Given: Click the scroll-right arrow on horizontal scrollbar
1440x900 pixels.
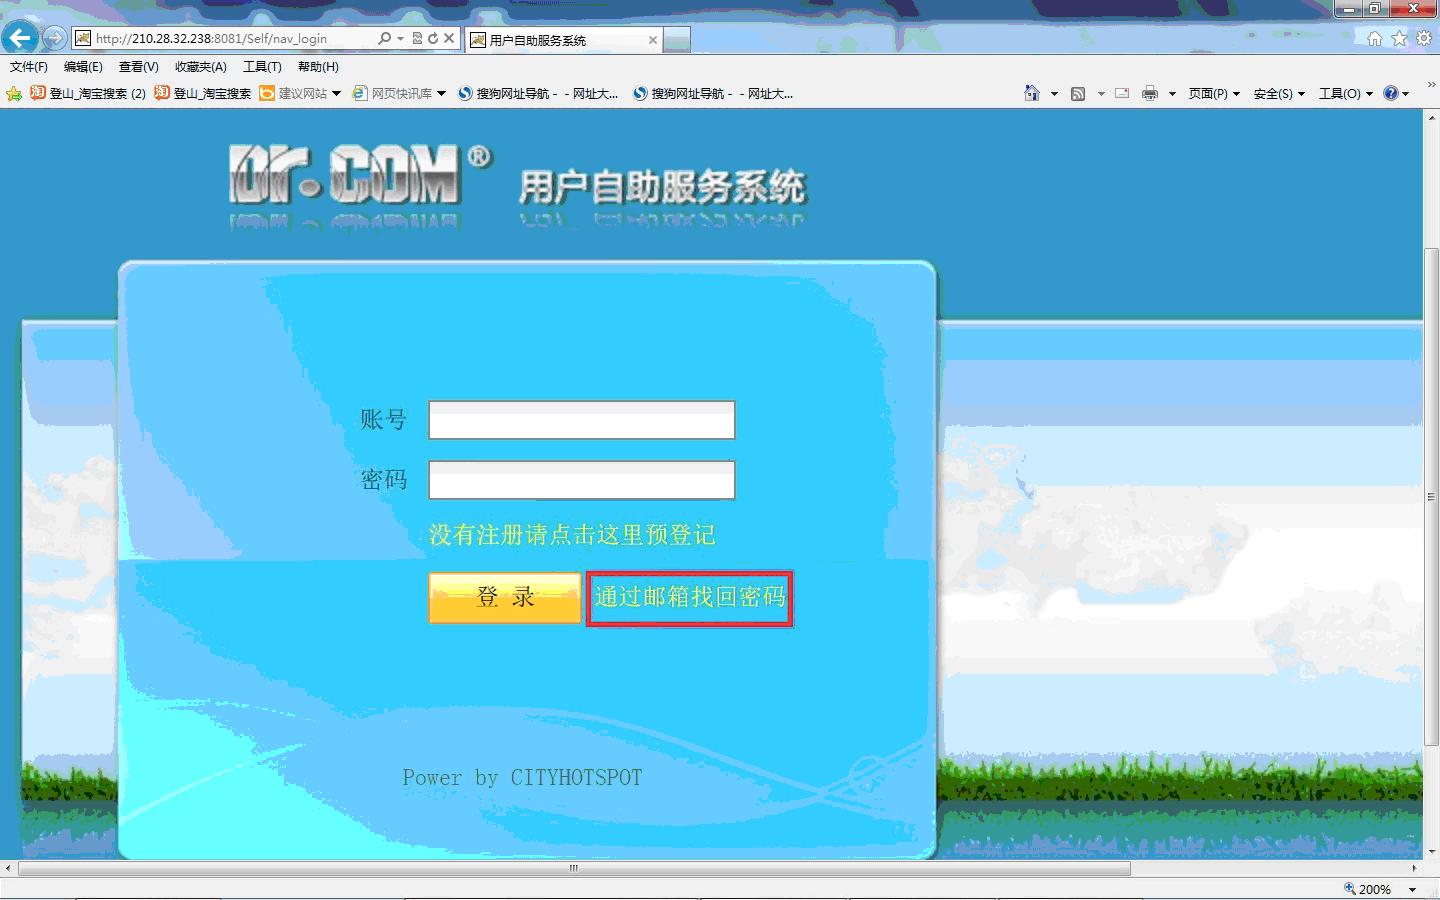Looking at the screenshot, I should click(1414, 868).
